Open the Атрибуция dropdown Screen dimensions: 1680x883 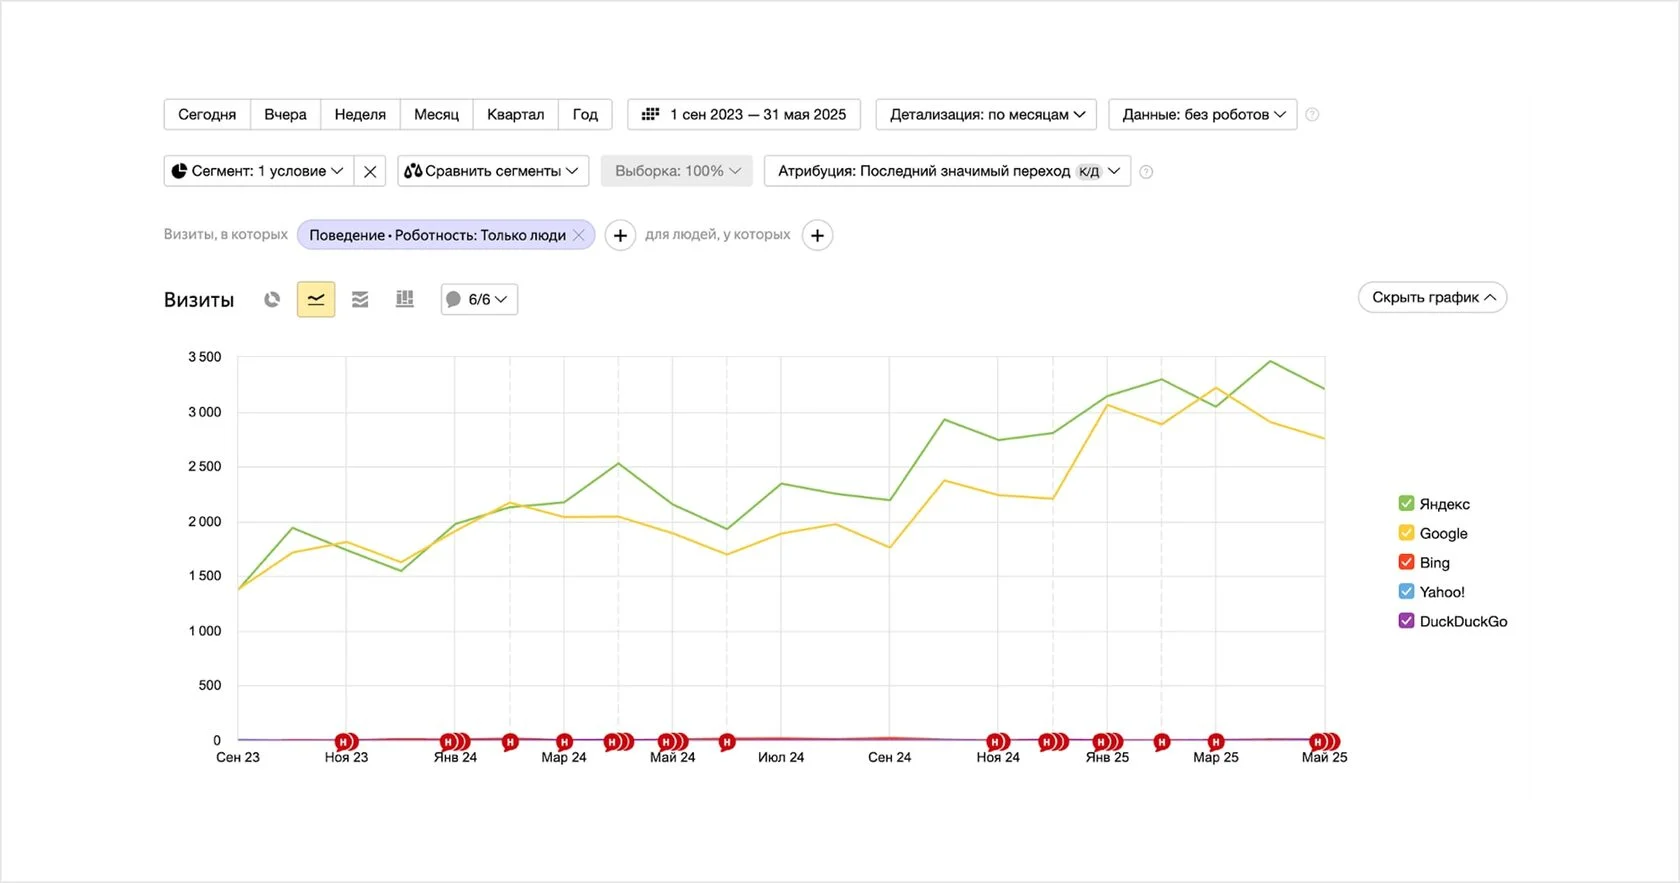pos(947,171)
